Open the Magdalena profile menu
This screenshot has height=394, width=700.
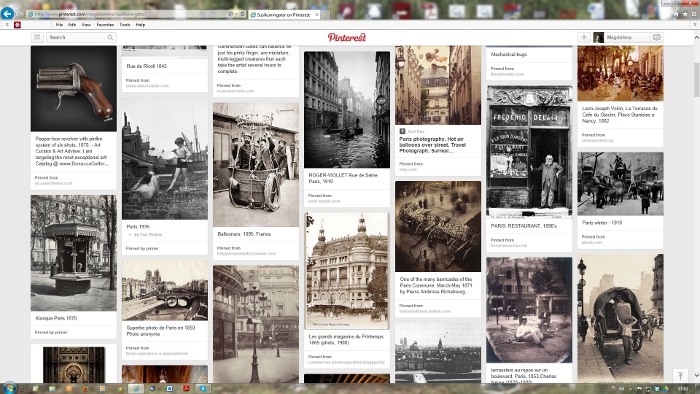[x=621, y=37]
